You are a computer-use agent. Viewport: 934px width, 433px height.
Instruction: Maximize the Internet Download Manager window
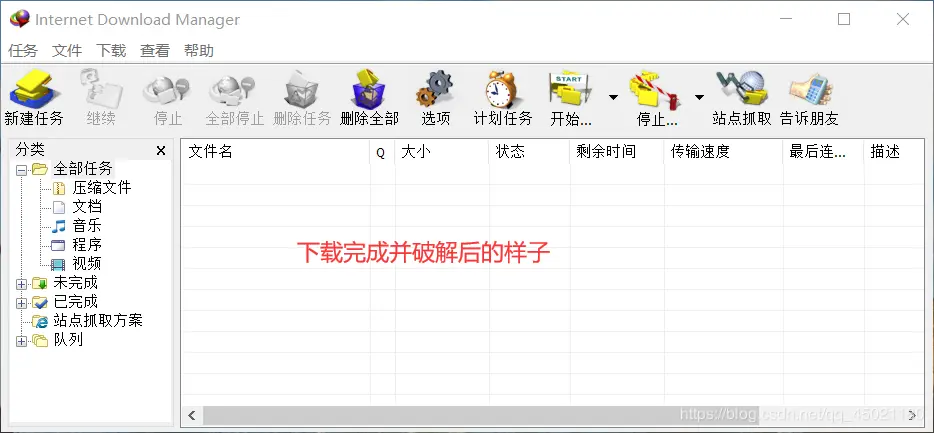(843, 19)
